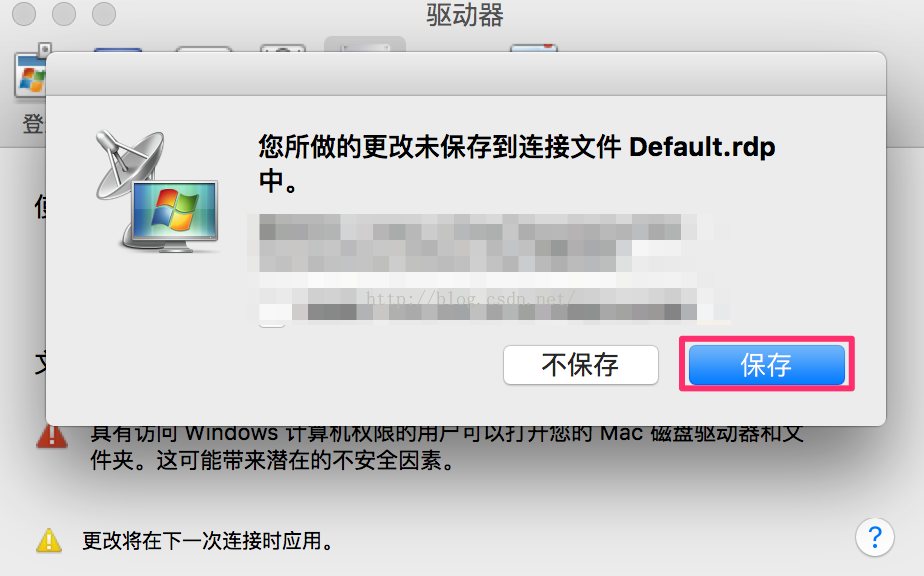Click the Default.rdp unsaved changes heading
Viewport: 924px width, 576px height.
tap(517, 163)
